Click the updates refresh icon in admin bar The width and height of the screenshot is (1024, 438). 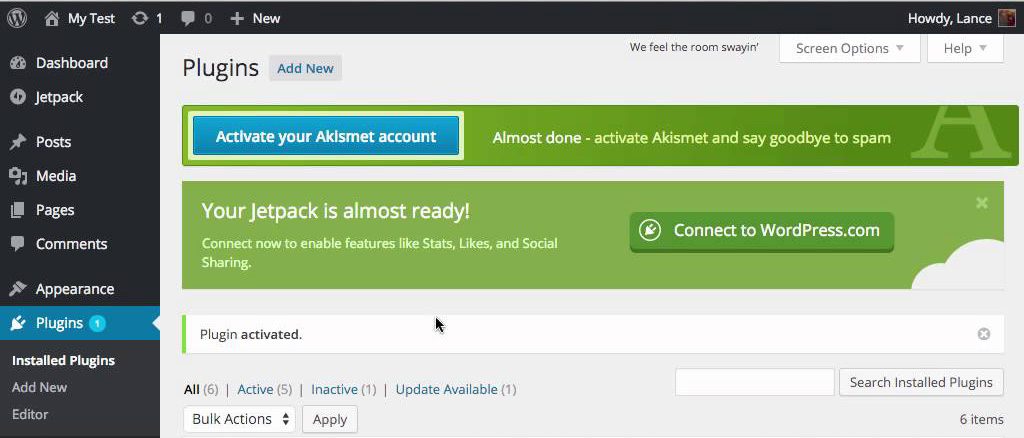tap(140, 18)
